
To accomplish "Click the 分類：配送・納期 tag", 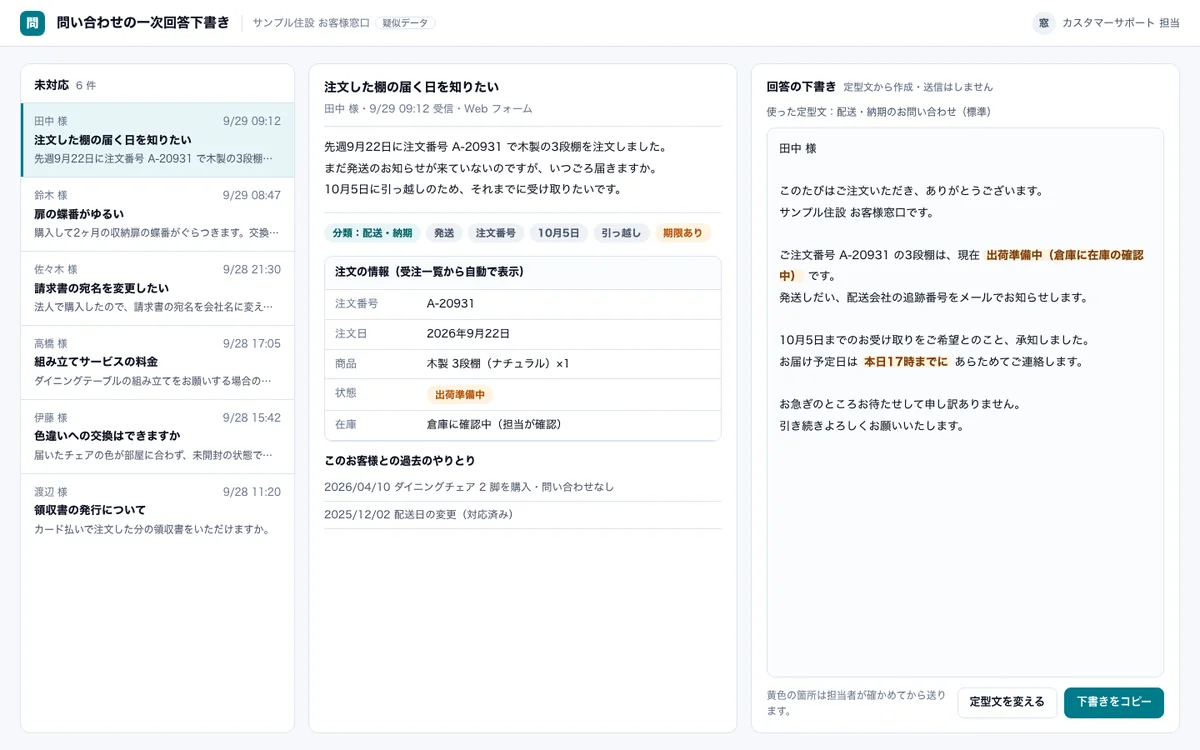I will click(373, 233).
